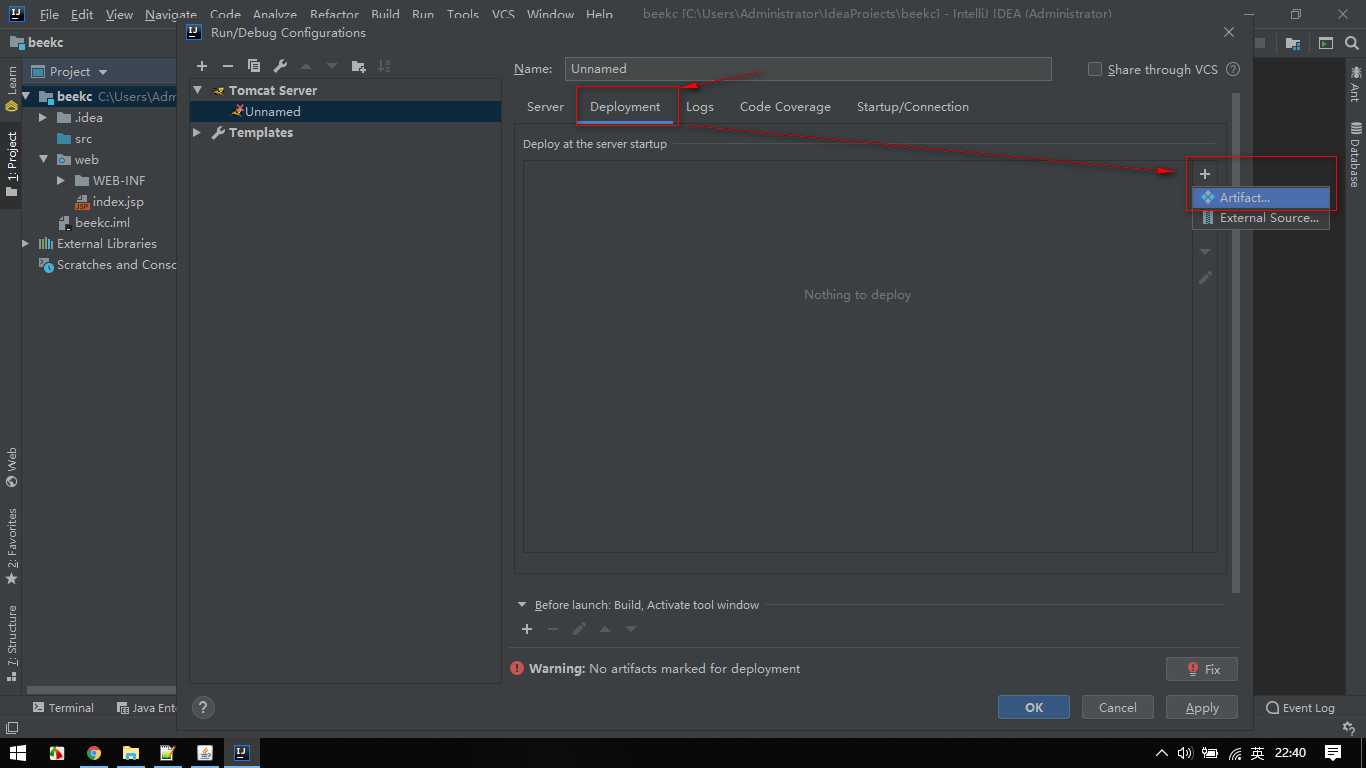The width and height of the screenshot is (1366, 768).
Task: Choose Artifact... from the popup
Action: (1261, 198)
